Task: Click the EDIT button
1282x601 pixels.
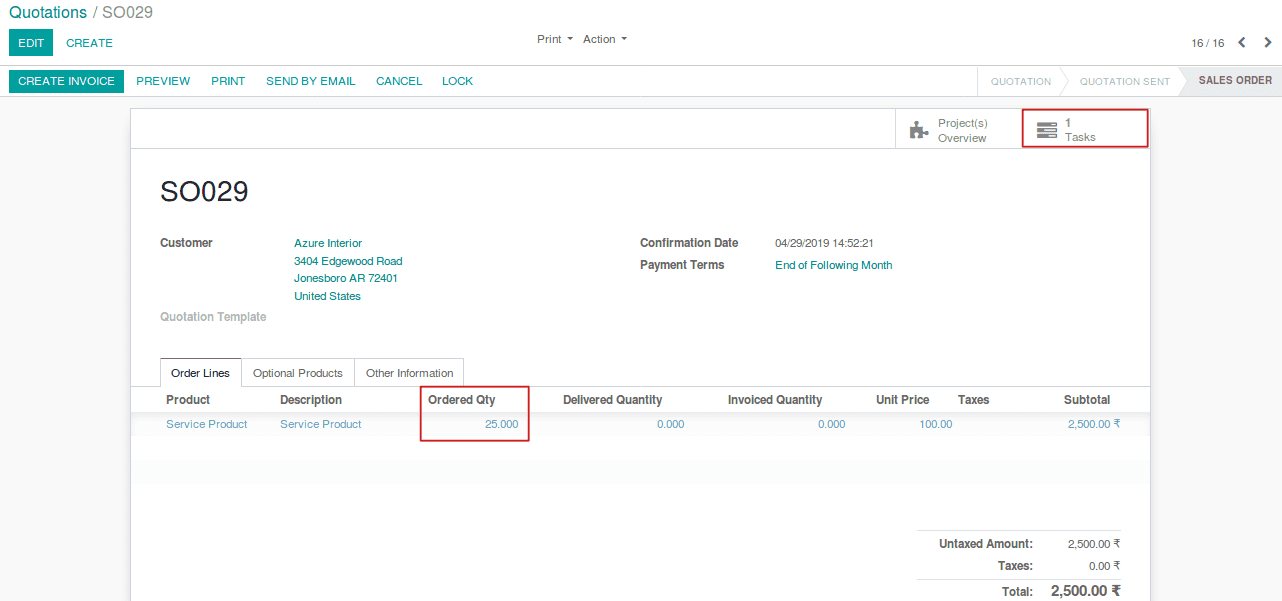Action: (31, 43)
